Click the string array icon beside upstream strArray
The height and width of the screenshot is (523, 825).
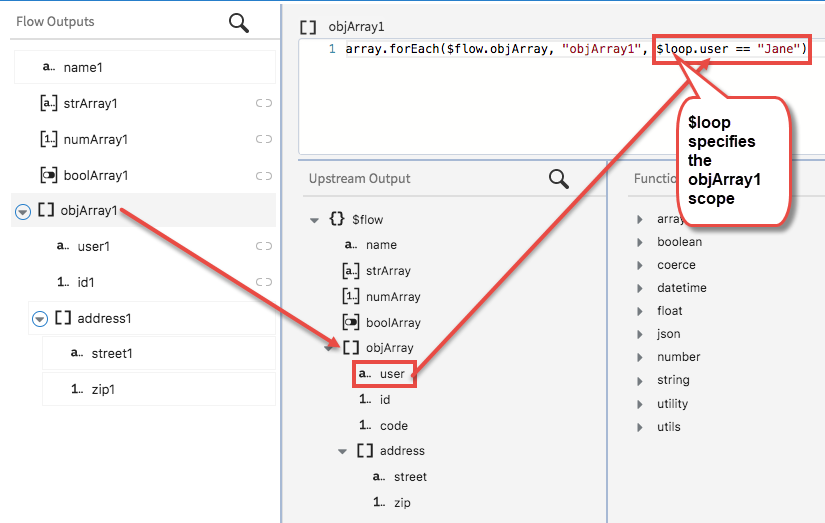pyautogui.click(x=351, y=270)
